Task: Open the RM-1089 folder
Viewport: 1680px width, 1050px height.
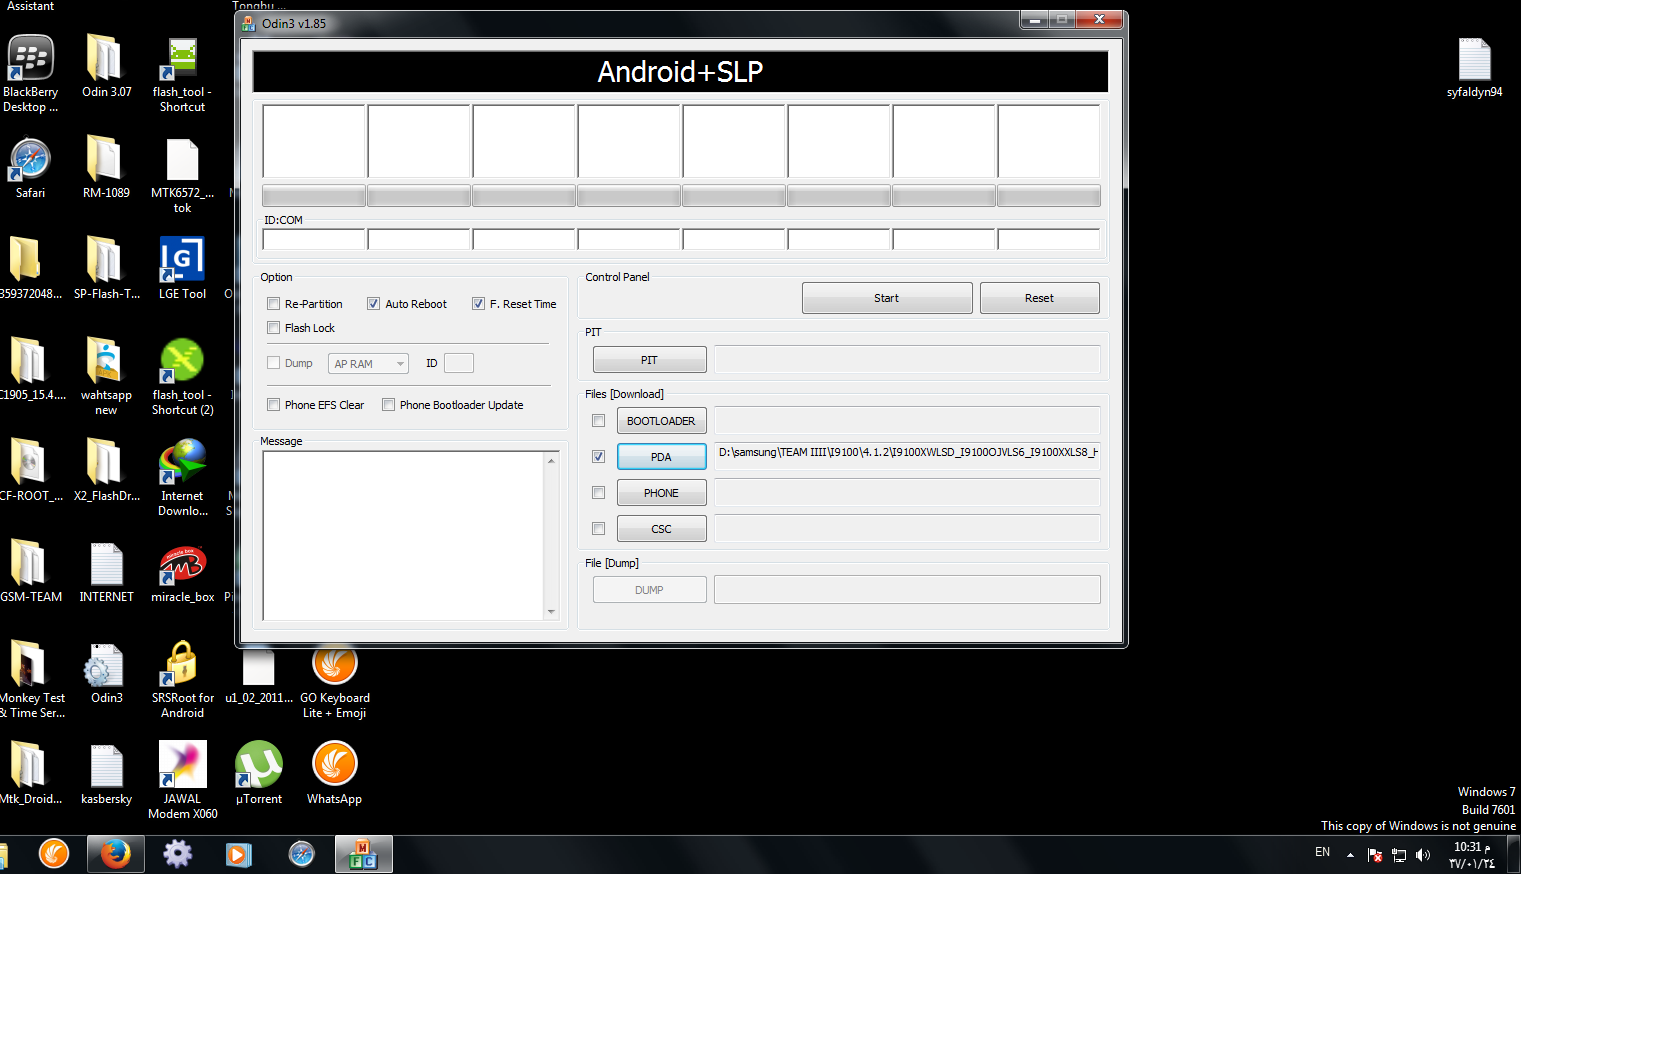Action: click(106, 167)
